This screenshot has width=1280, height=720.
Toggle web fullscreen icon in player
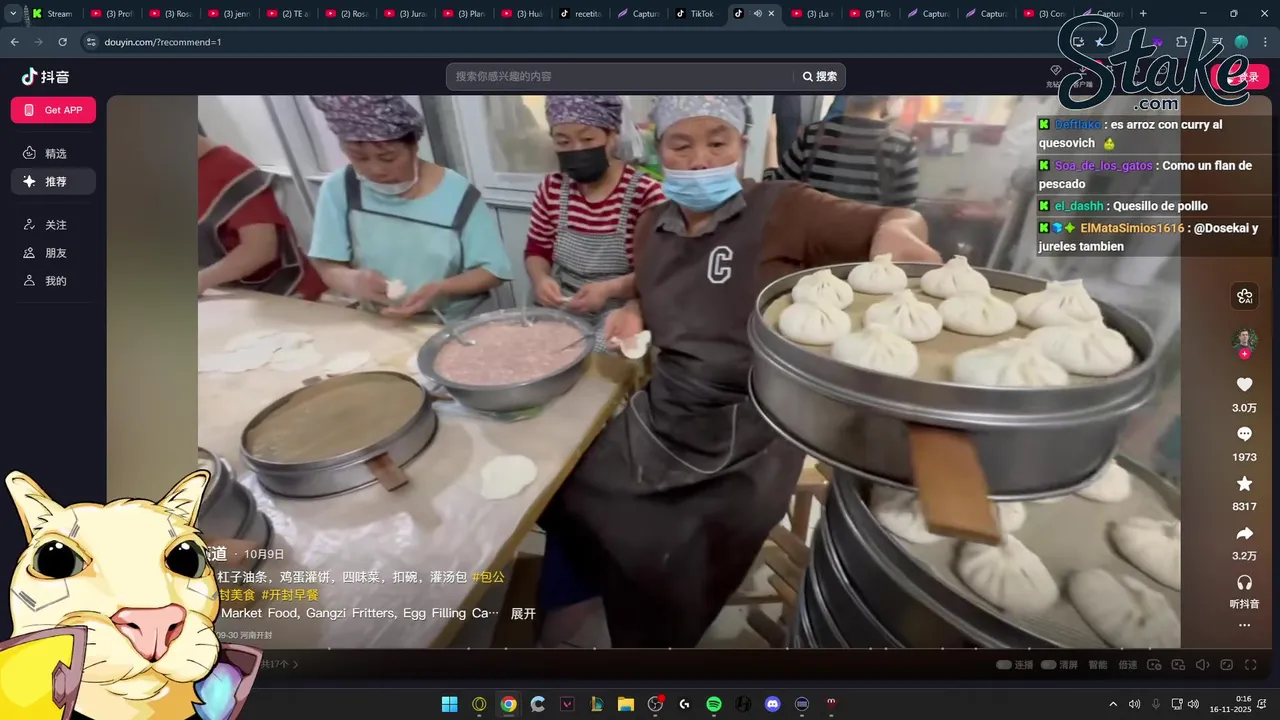(x=1227, y=664)
